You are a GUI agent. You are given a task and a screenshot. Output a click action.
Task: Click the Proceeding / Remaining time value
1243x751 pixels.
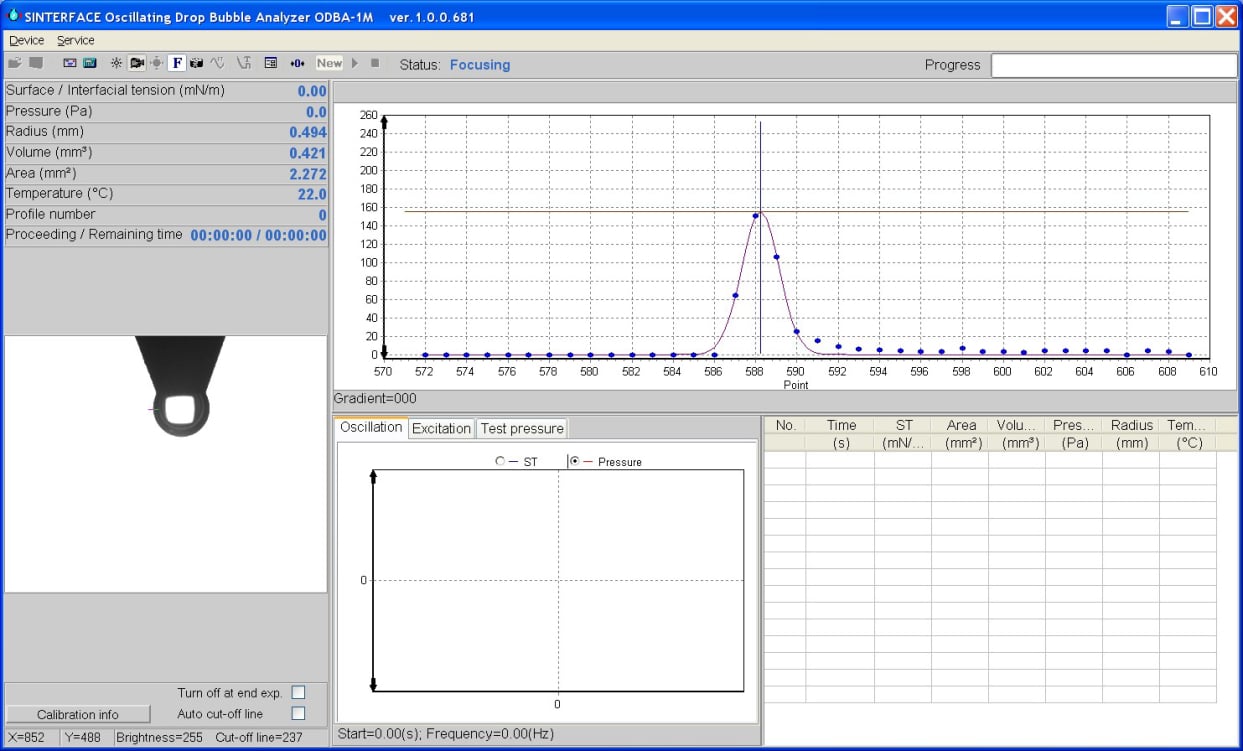[x=259, y=236]
